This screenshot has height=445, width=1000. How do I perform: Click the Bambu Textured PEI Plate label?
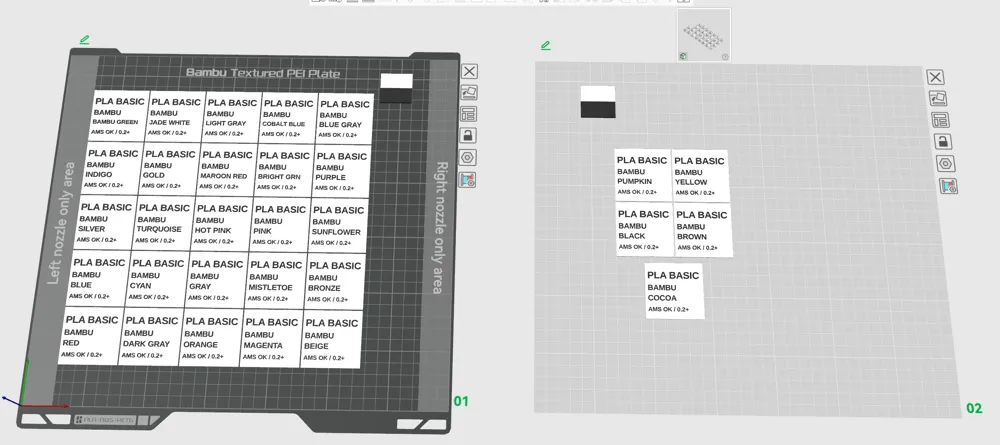(x=263, y=73)
